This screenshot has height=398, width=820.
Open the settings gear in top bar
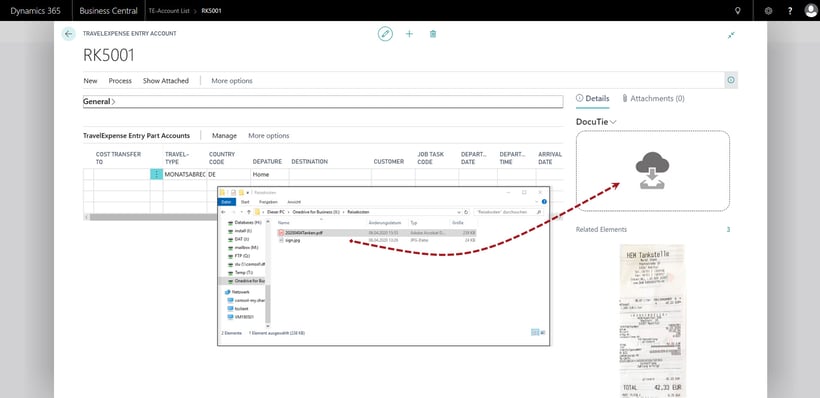[768, 10]
